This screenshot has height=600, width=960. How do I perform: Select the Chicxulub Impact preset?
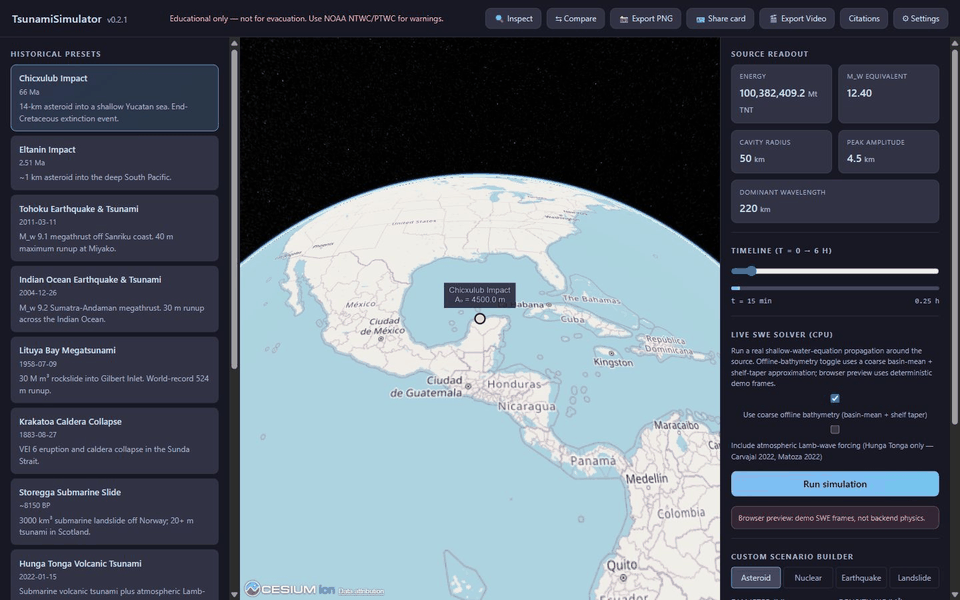point(114,98)
